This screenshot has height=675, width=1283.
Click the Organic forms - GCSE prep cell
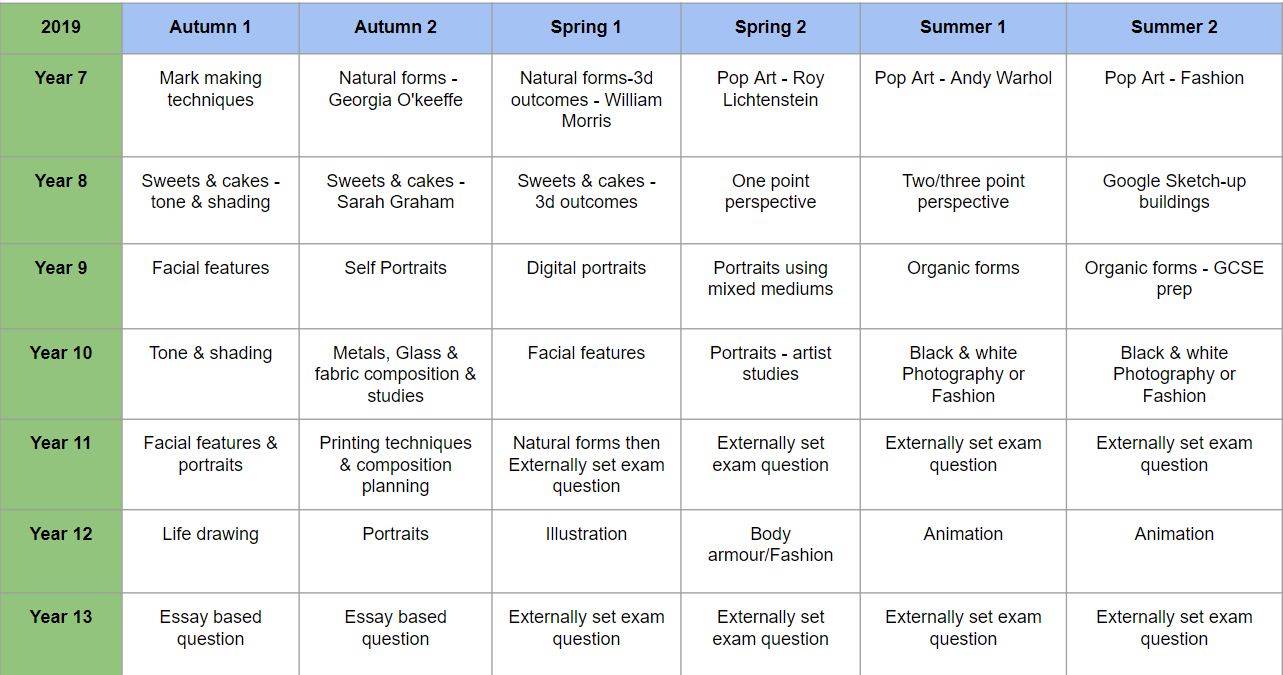1174,286
